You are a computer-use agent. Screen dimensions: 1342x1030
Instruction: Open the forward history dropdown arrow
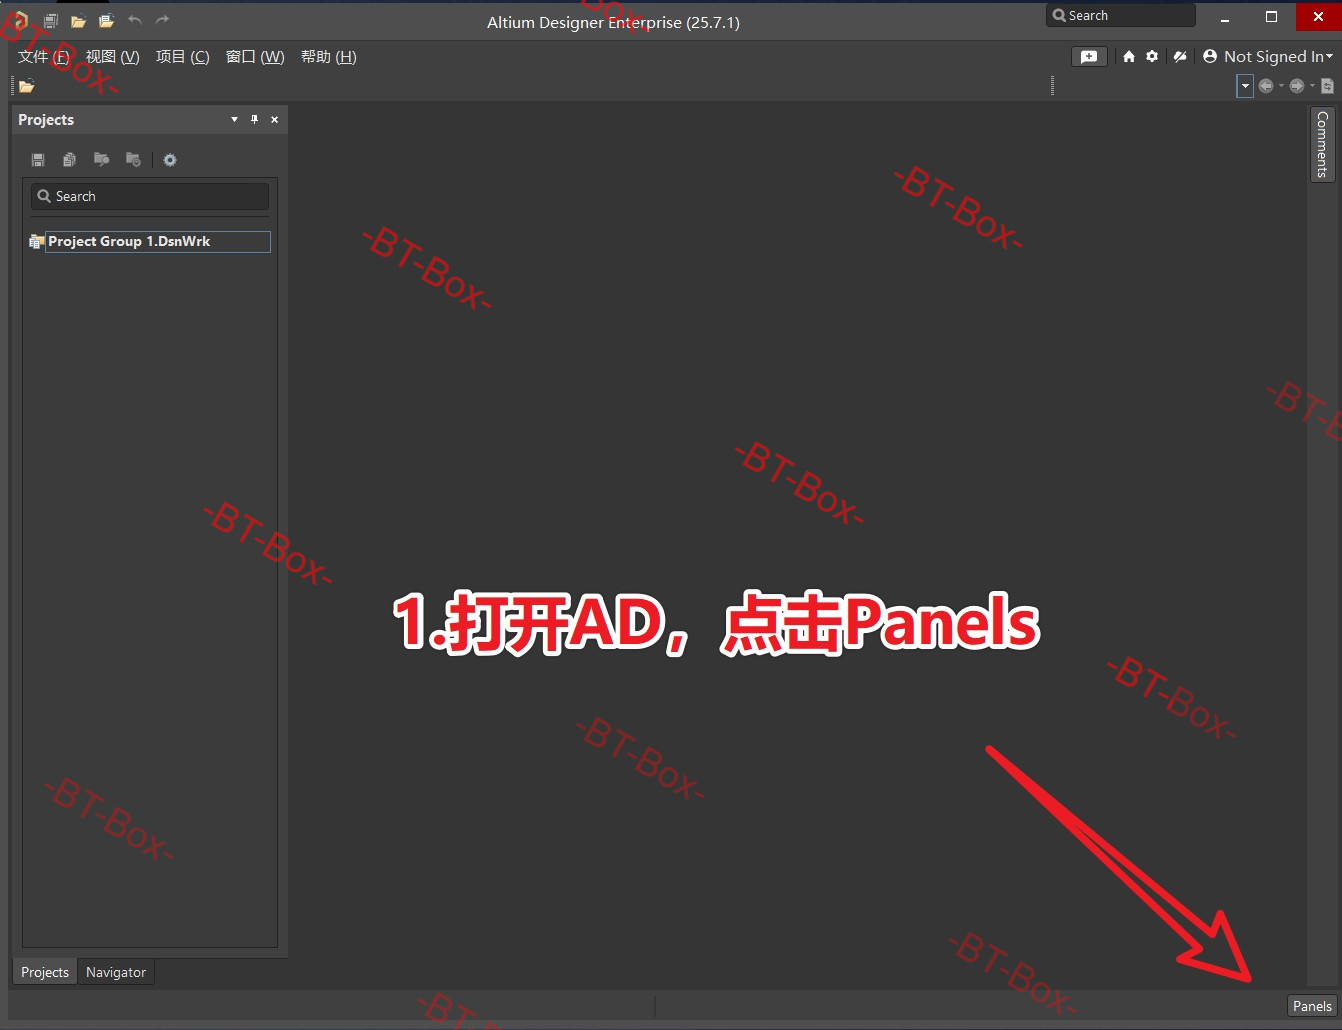[1312, 86]
